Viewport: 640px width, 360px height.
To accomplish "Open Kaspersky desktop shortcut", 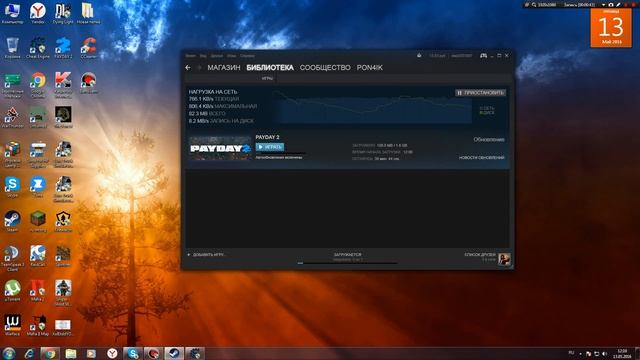I will pos(63,84).
